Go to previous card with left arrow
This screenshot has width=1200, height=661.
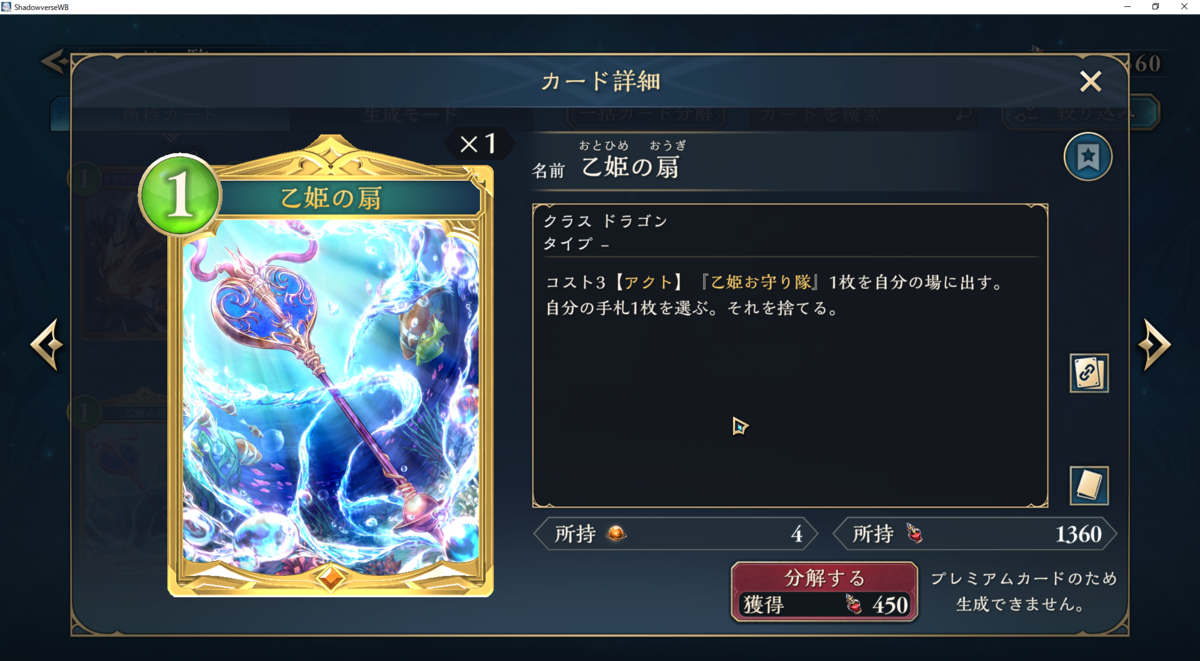click(x=47, y=345)
